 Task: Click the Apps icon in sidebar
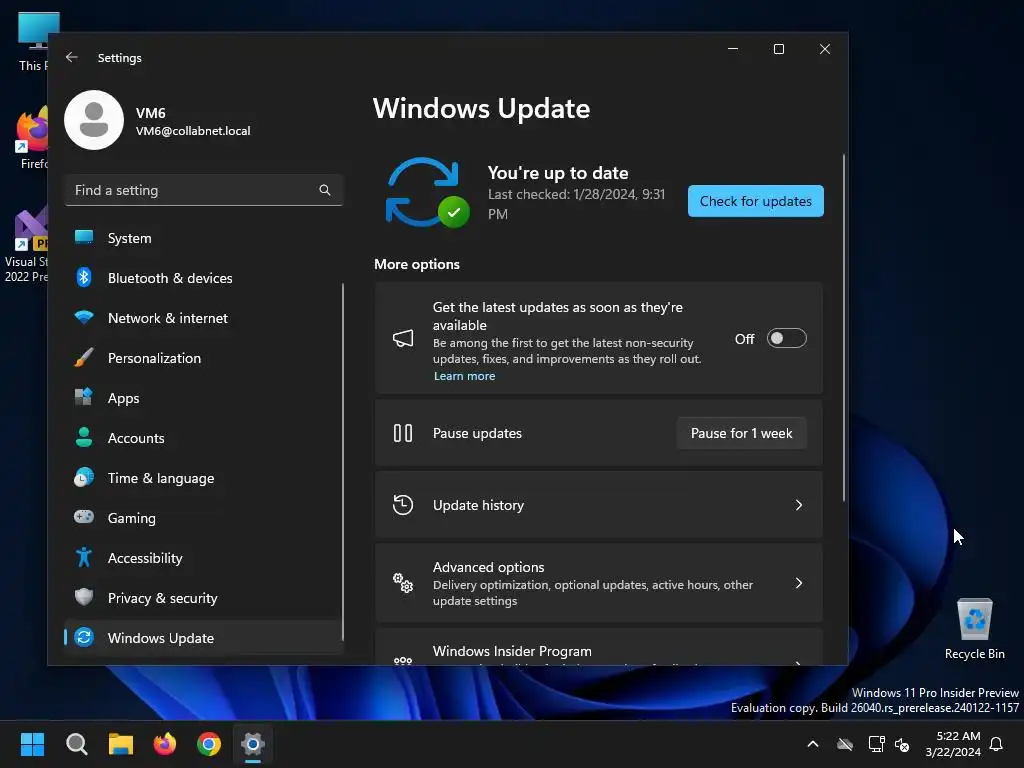tap(84, 397)
